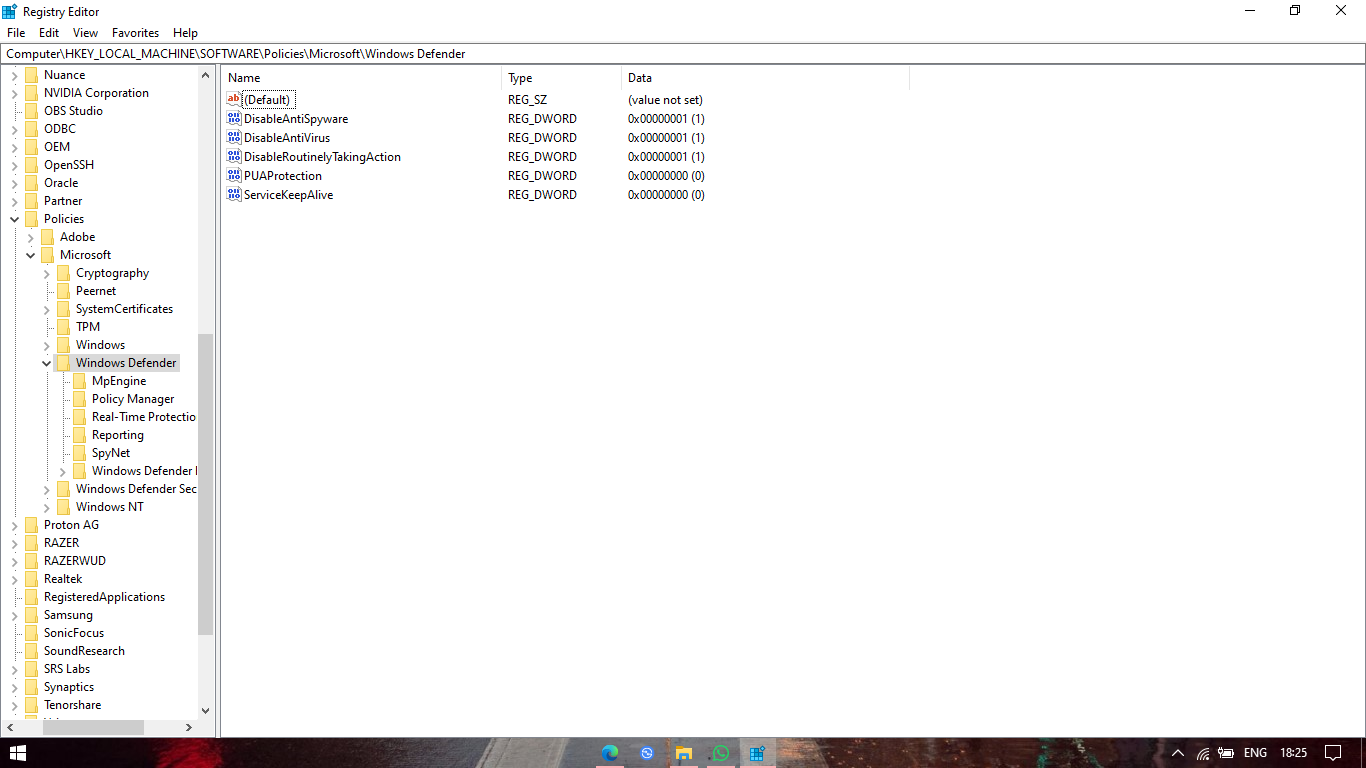Select the DisableRoutinelyTakingAction value name
The width and height of the screenshot is (1366, 768).
pos(322,157)
